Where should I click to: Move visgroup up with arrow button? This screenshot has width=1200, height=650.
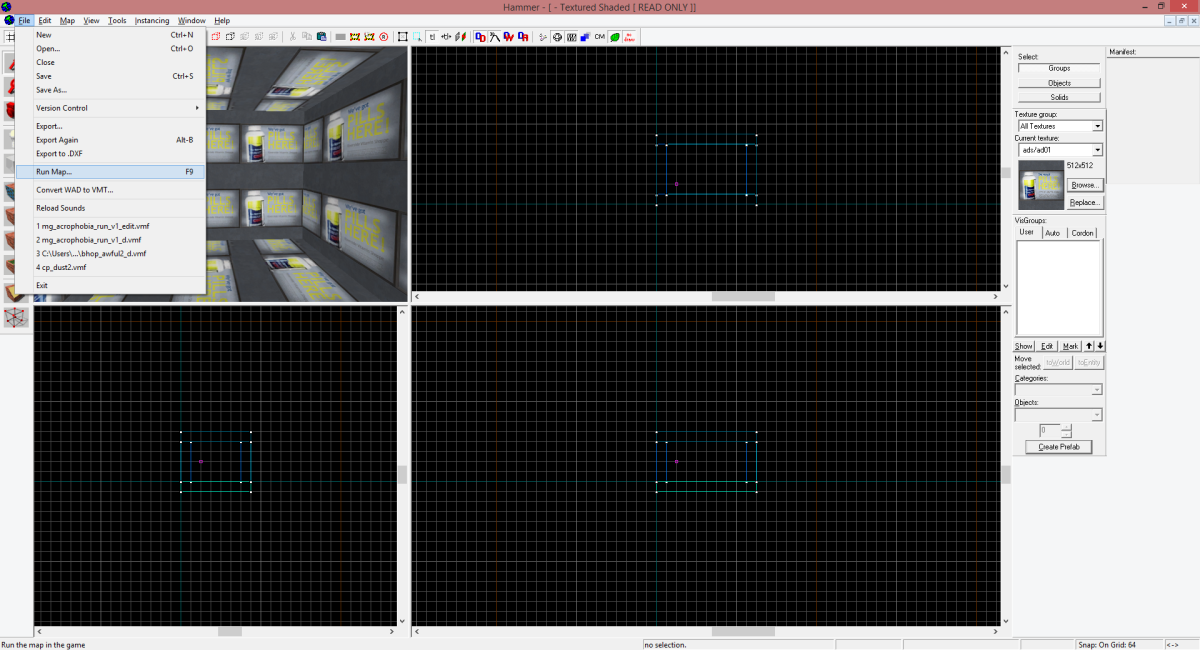1089,346
